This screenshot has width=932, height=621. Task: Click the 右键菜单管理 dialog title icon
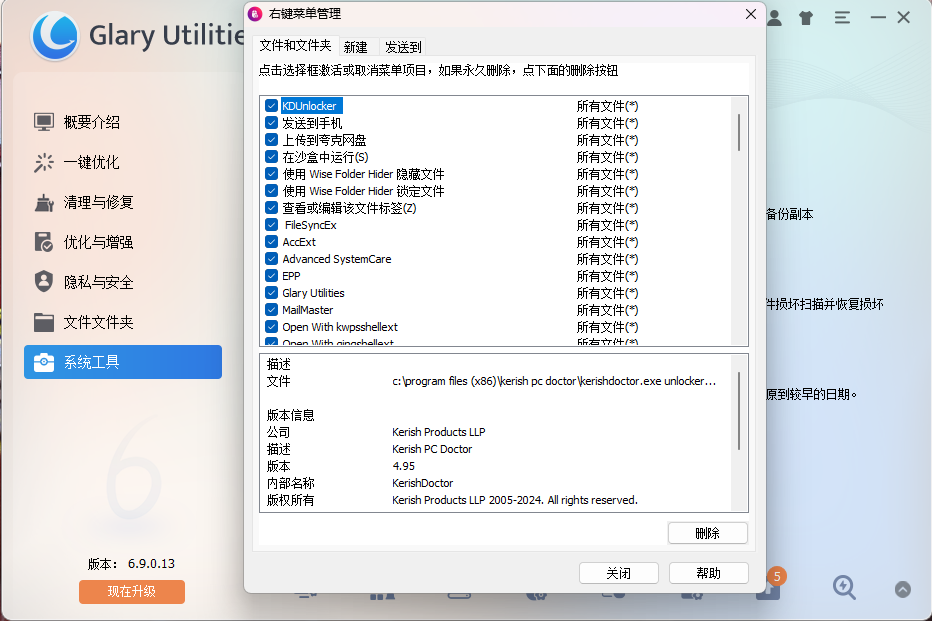click(255, 14)
